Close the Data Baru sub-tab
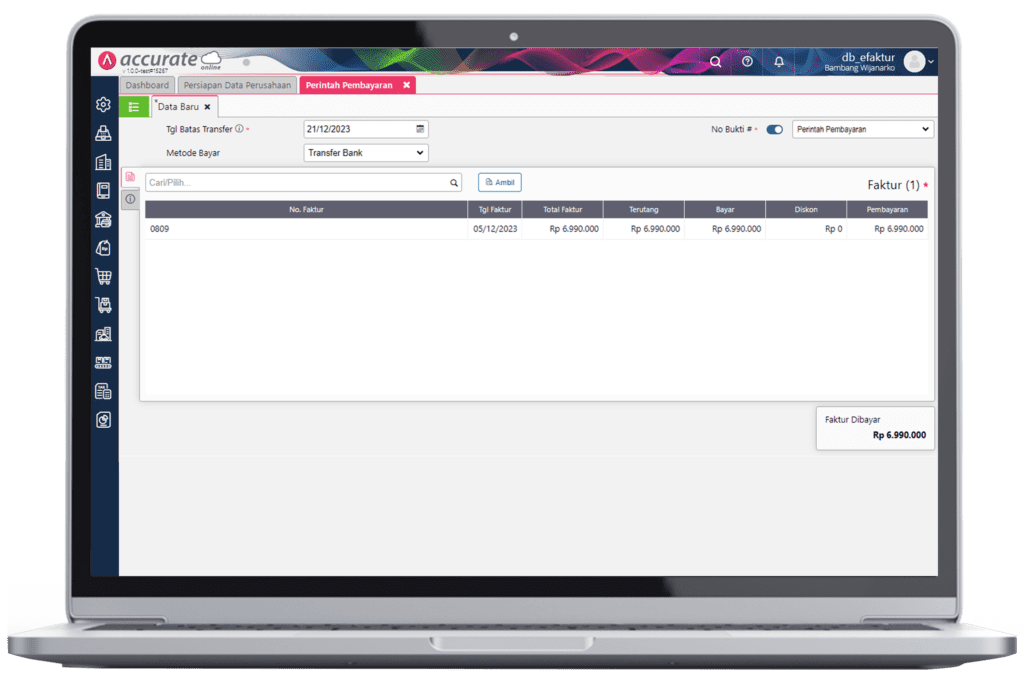The height and width of the screenshot is (683, 1024). click(x=208, y=107)
